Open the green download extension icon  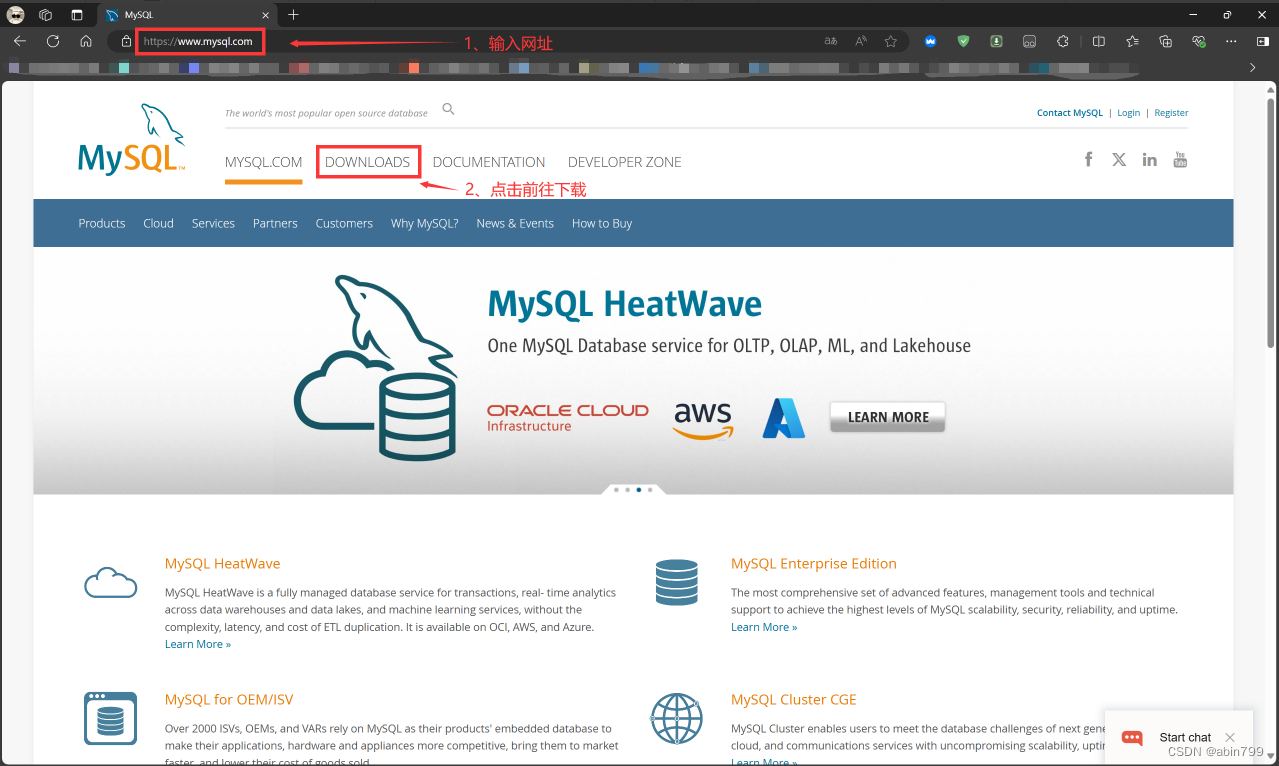pos(996,41)
